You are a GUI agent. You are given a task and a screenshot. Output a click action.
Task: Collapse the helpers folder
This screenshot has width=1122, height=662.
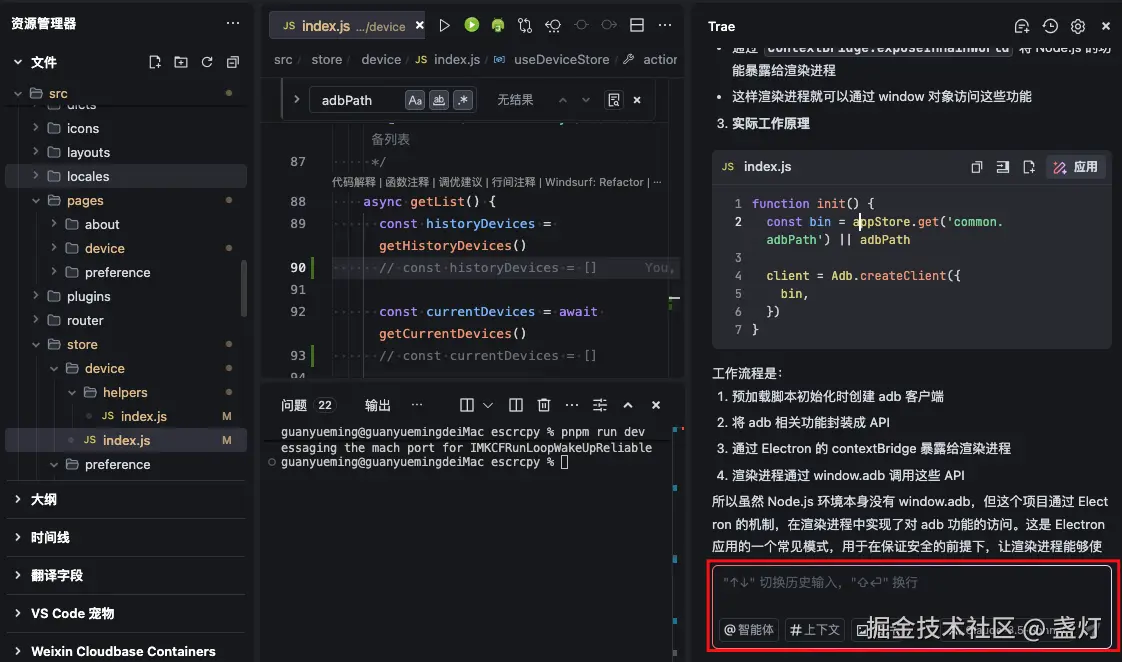[72, 392]
